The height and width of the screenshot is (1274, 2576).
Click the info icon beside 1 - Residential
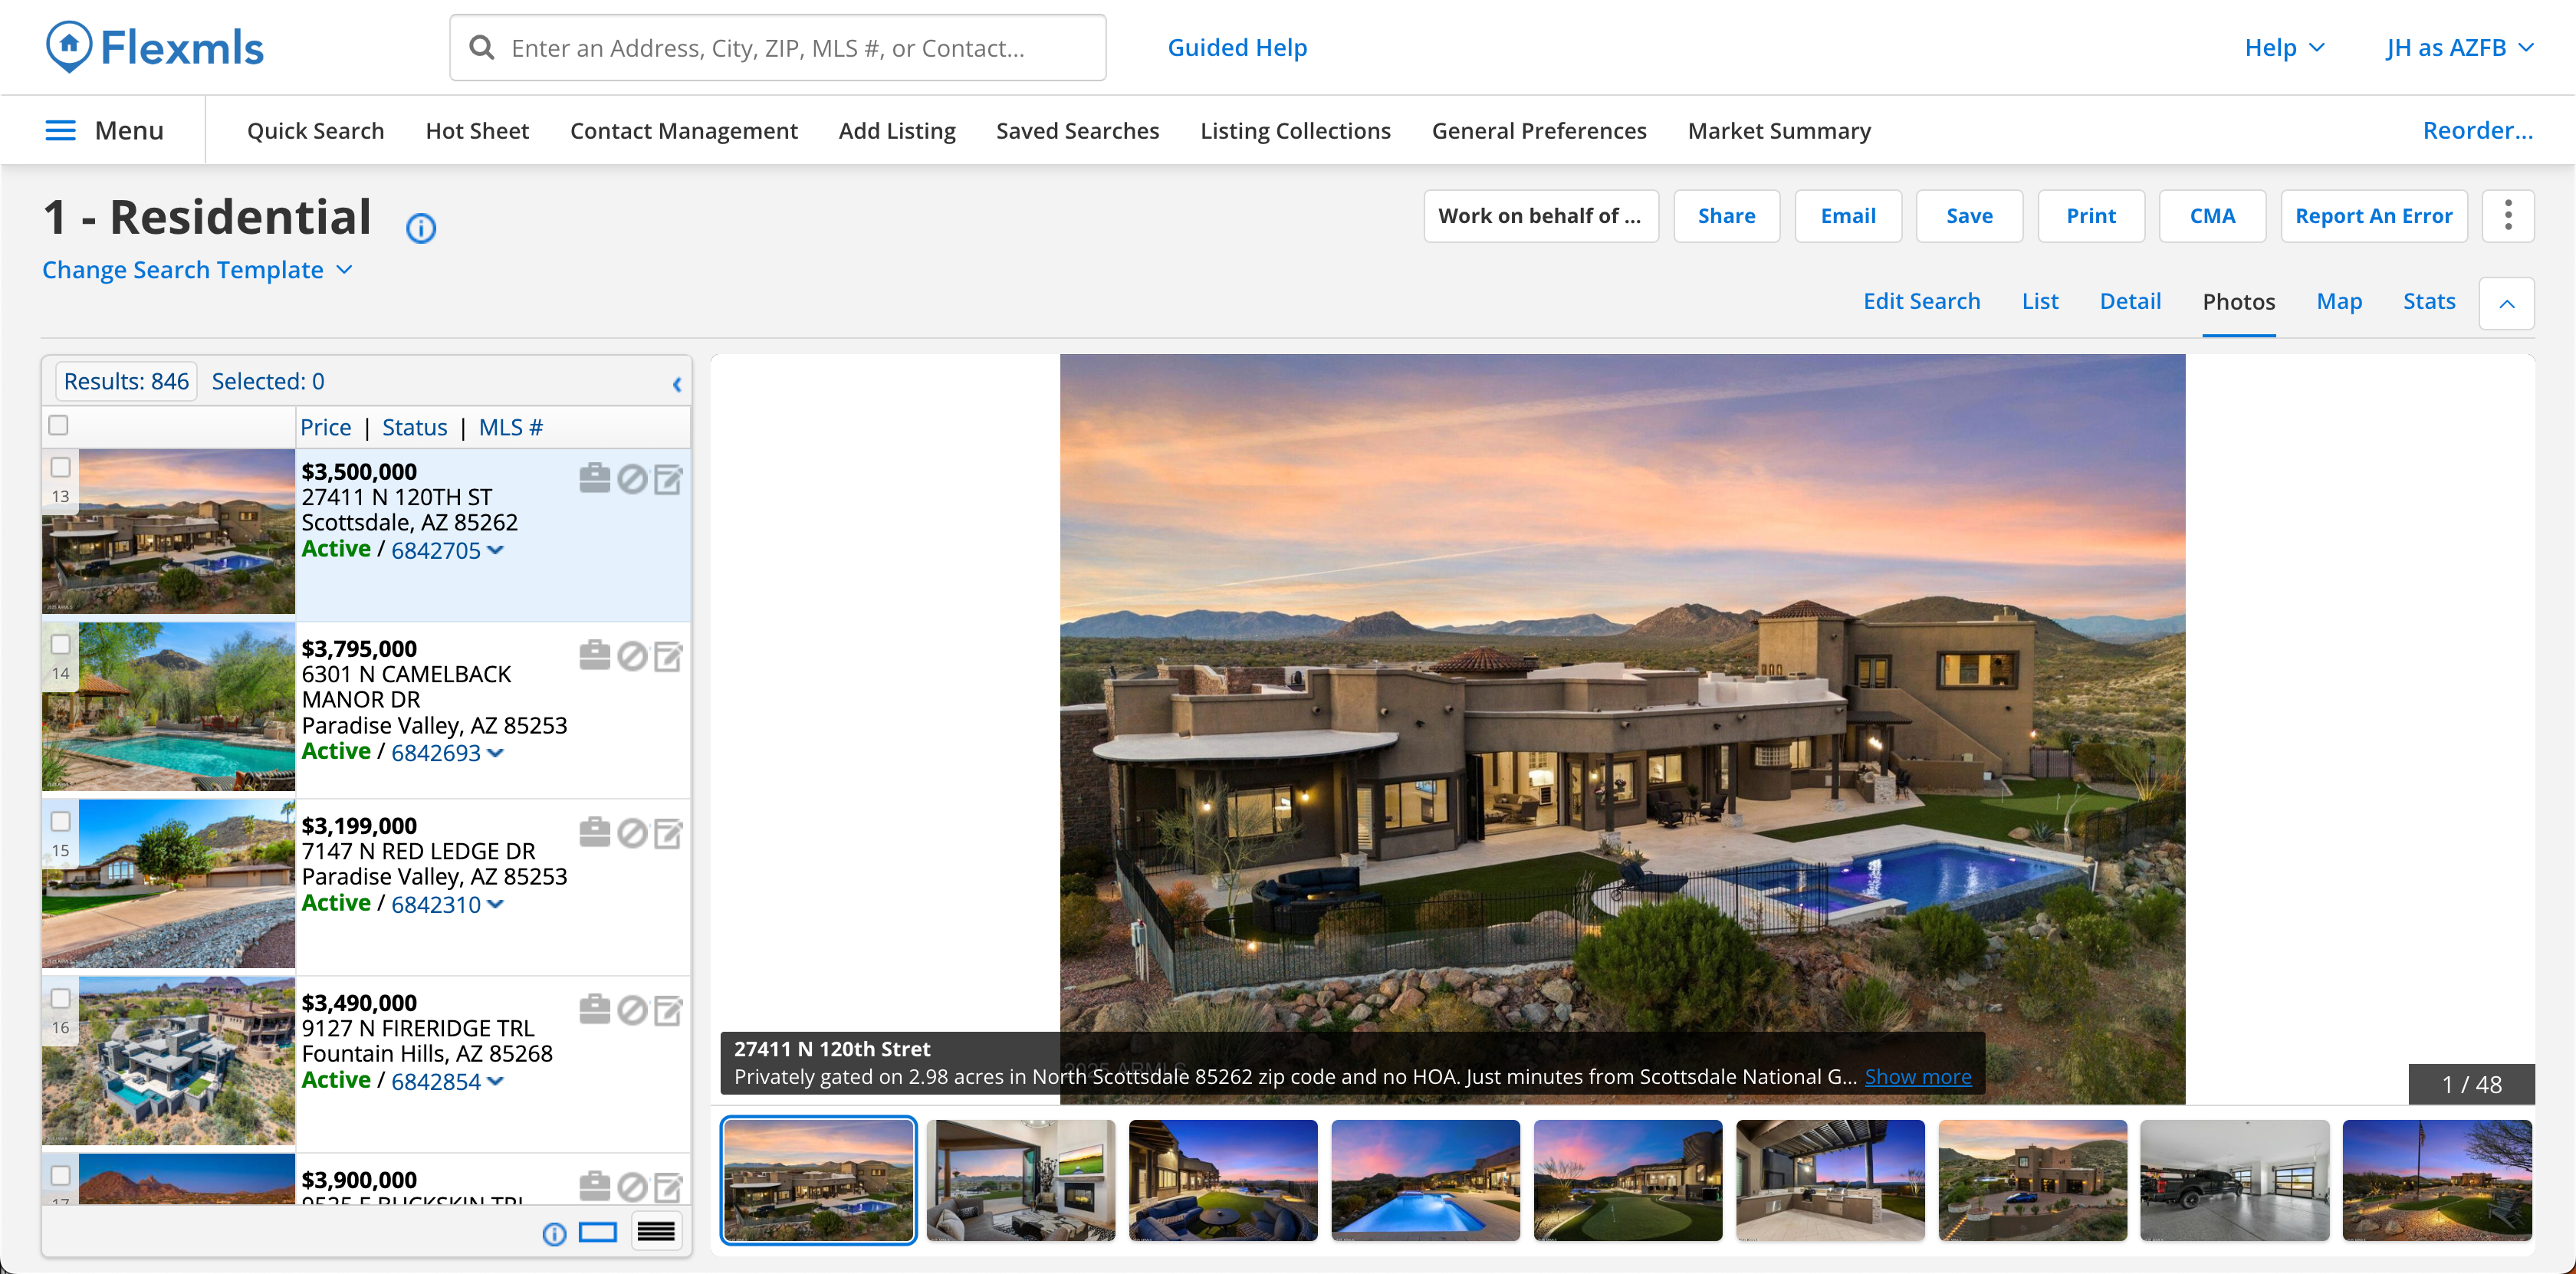[x=421, y=228]
